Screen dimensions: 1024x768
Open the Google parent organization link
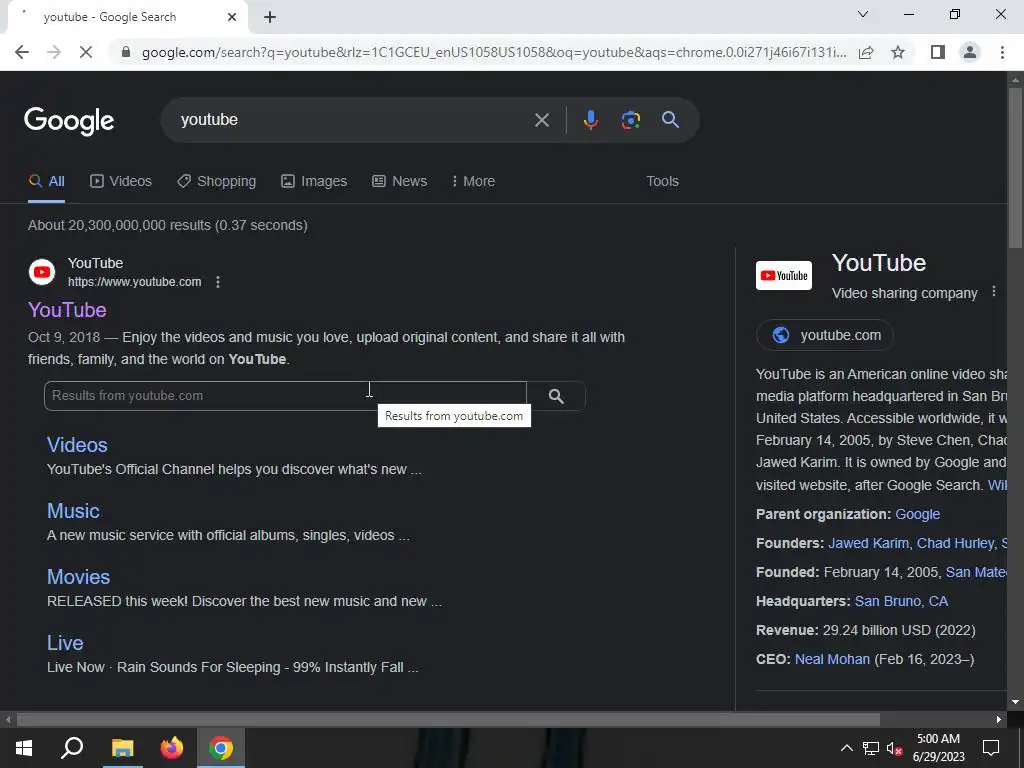click(918, 514)
